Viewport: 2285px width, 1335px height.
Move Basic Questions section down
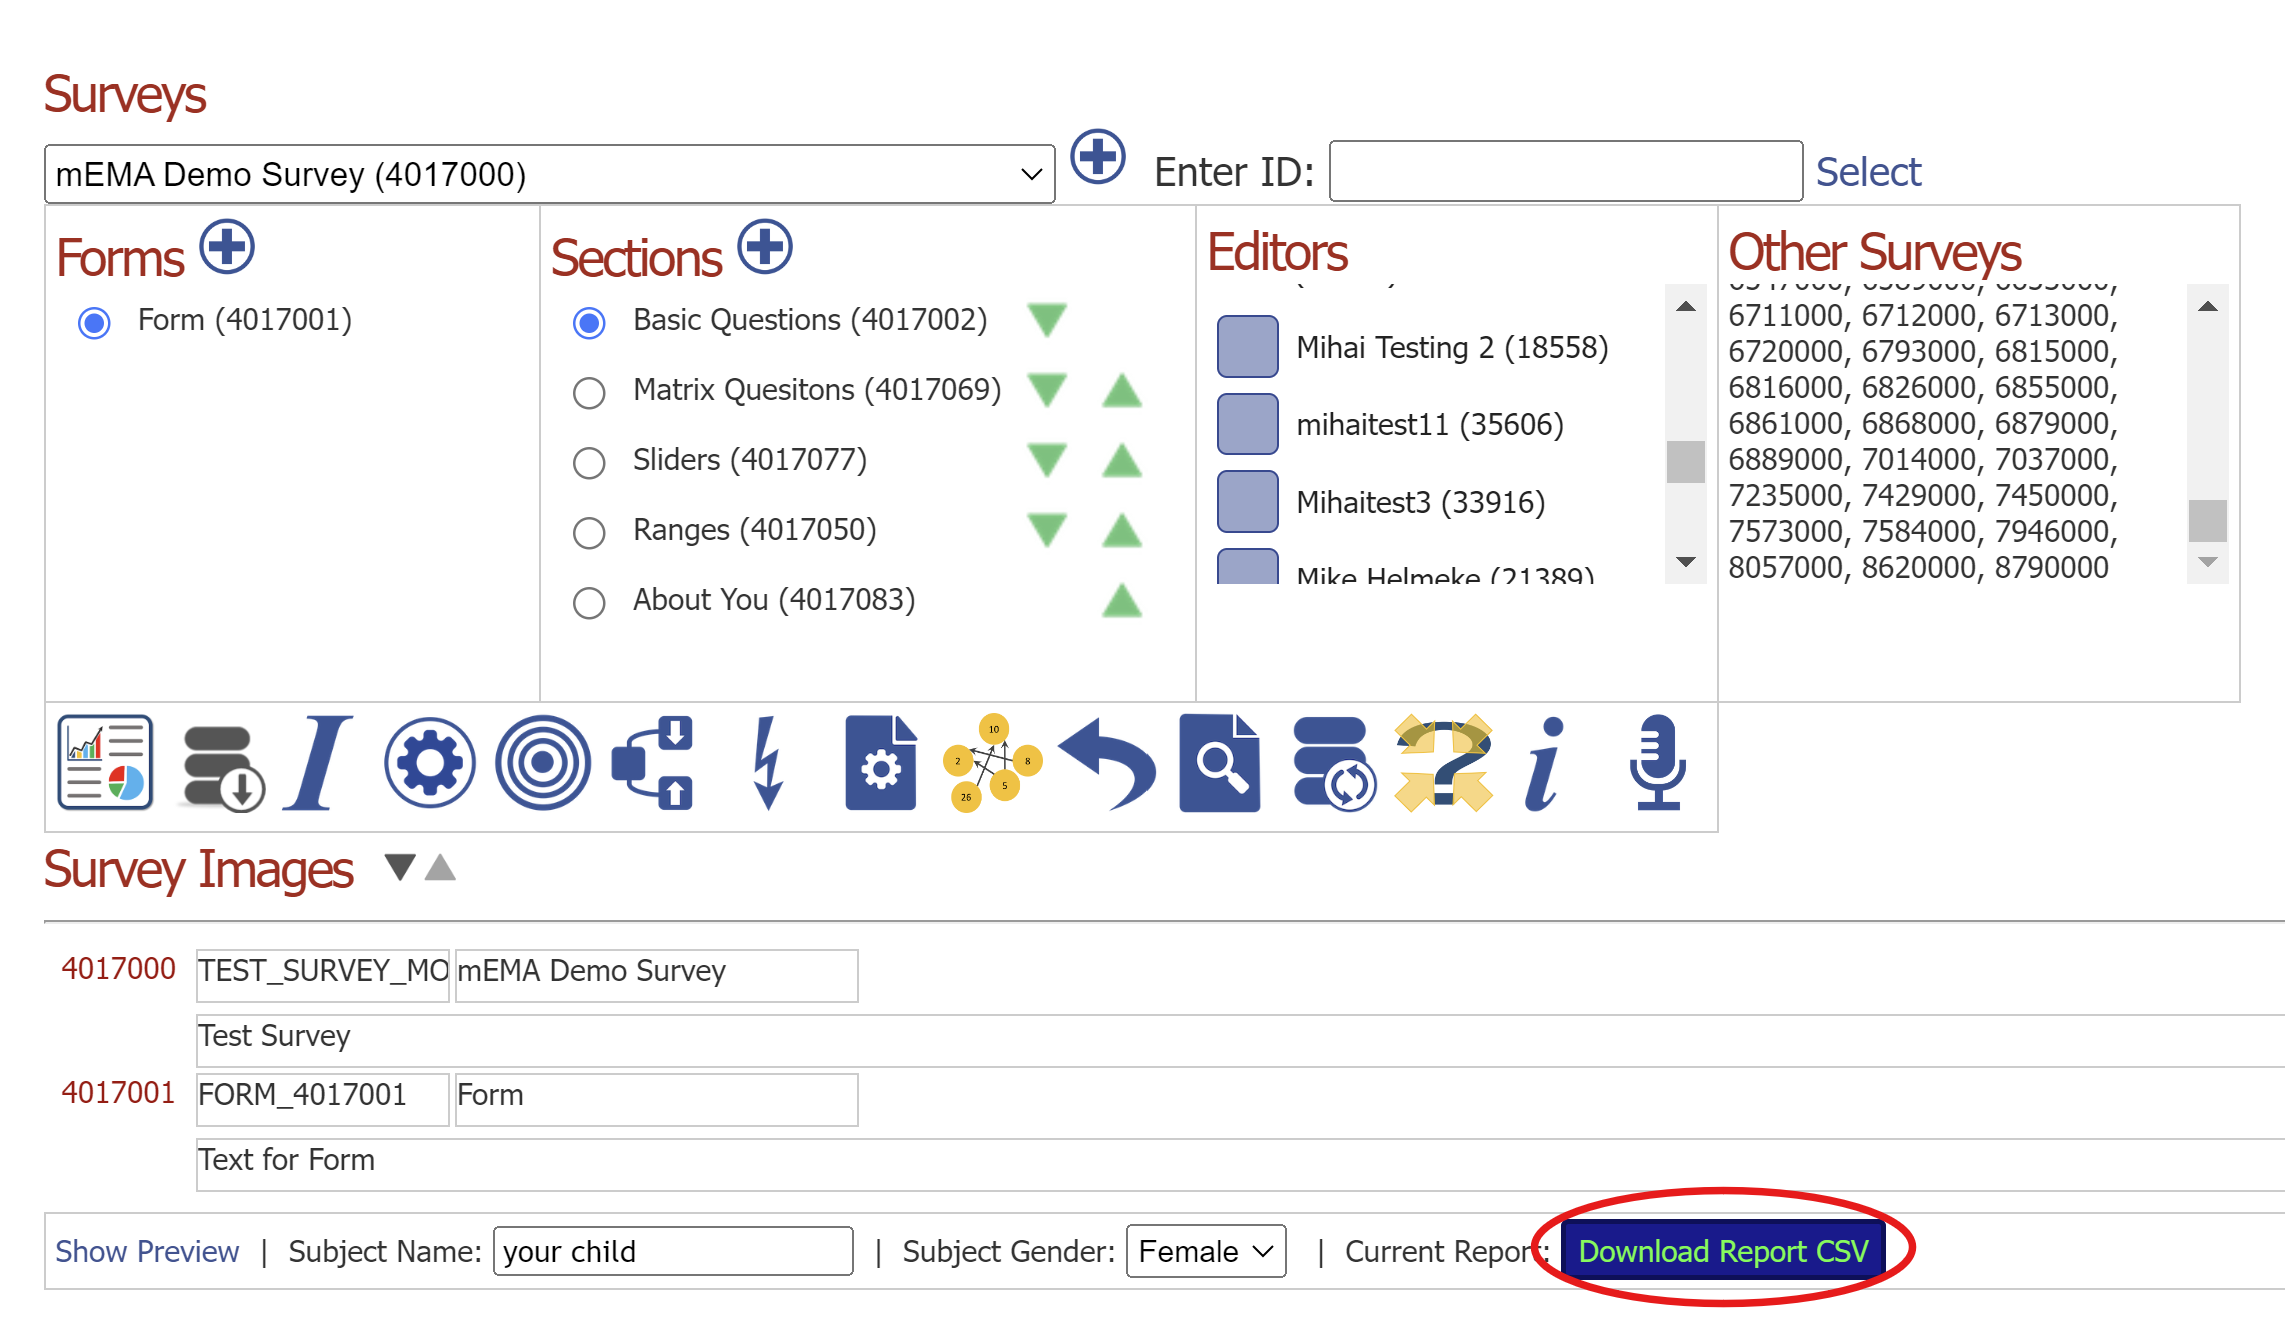coord(1047,320)
